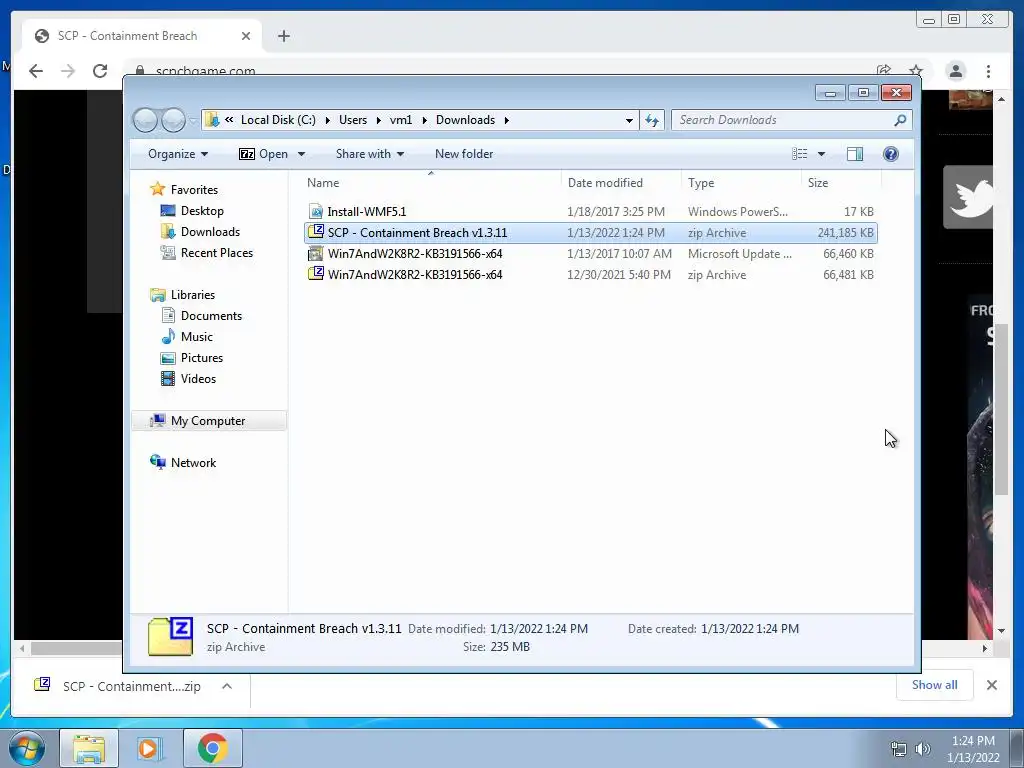Open Recent Places in sidebar
Image resolution: width=1024 pixels, height=768 pixels.
(x=216, y=253)
